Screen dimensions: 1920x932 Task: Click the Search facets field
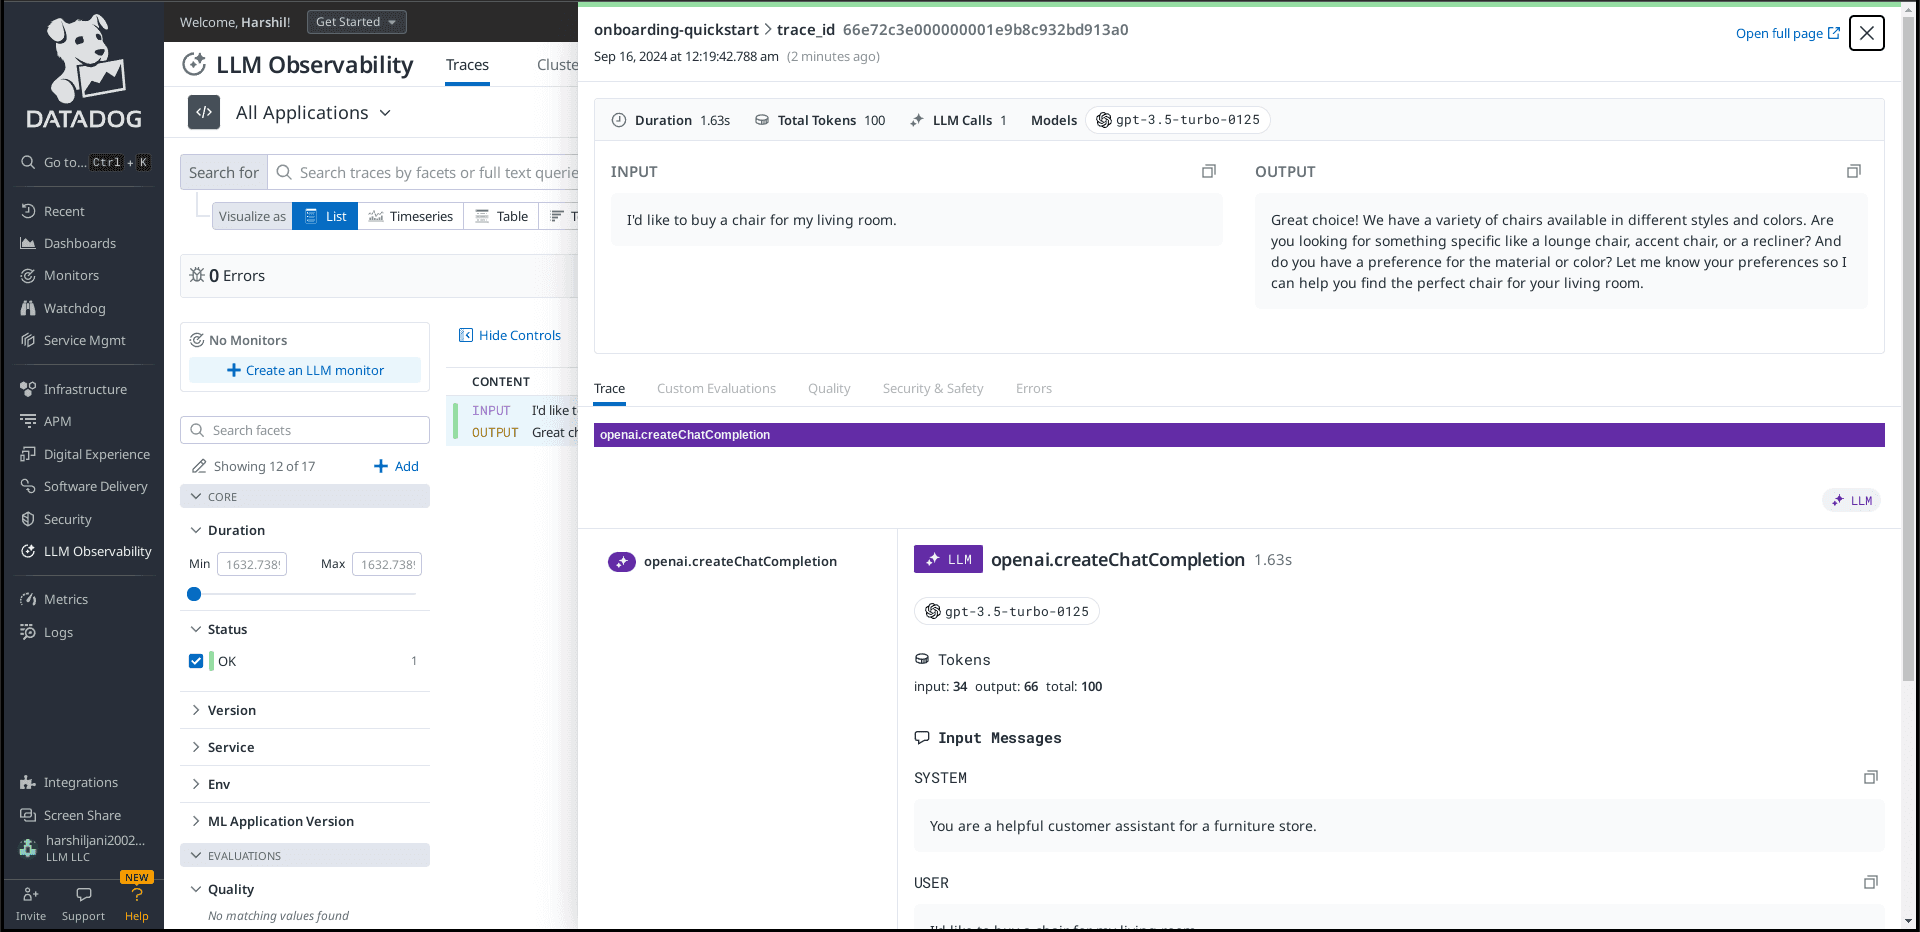(x=305, y=430)
